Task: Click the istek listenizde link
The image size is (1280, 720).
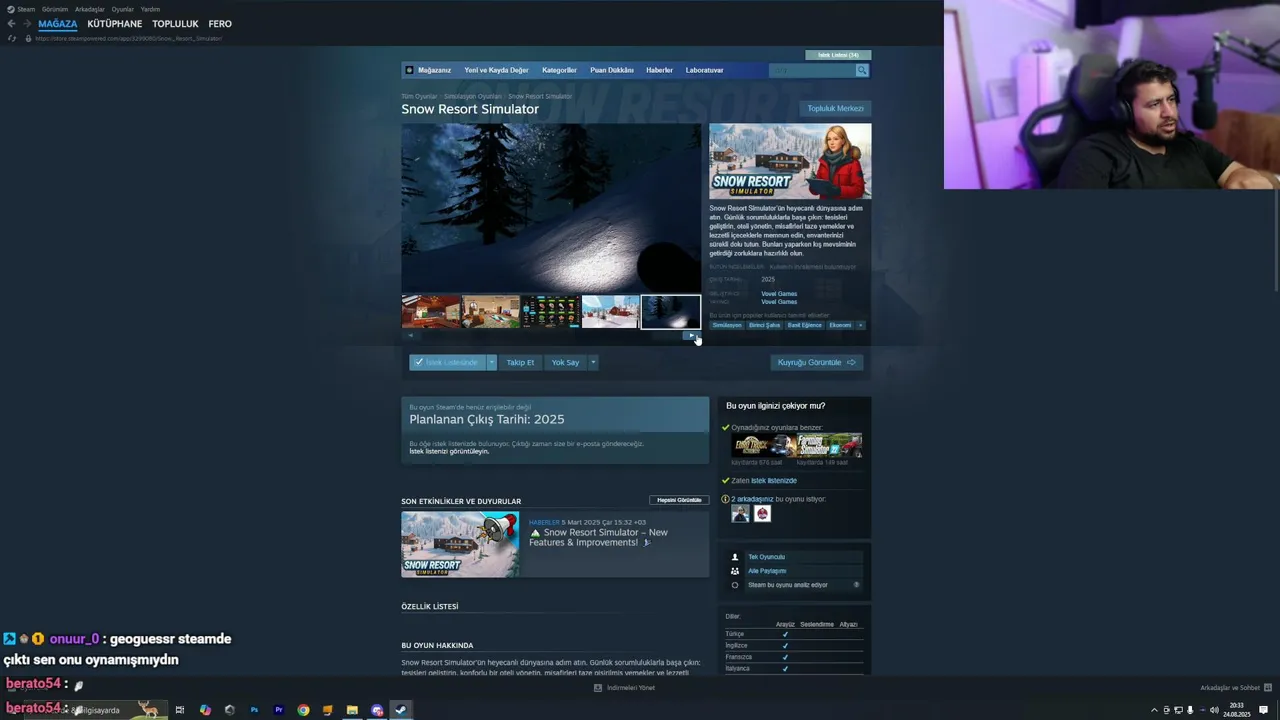Action: pyautogui.click(x=774, y=481)
